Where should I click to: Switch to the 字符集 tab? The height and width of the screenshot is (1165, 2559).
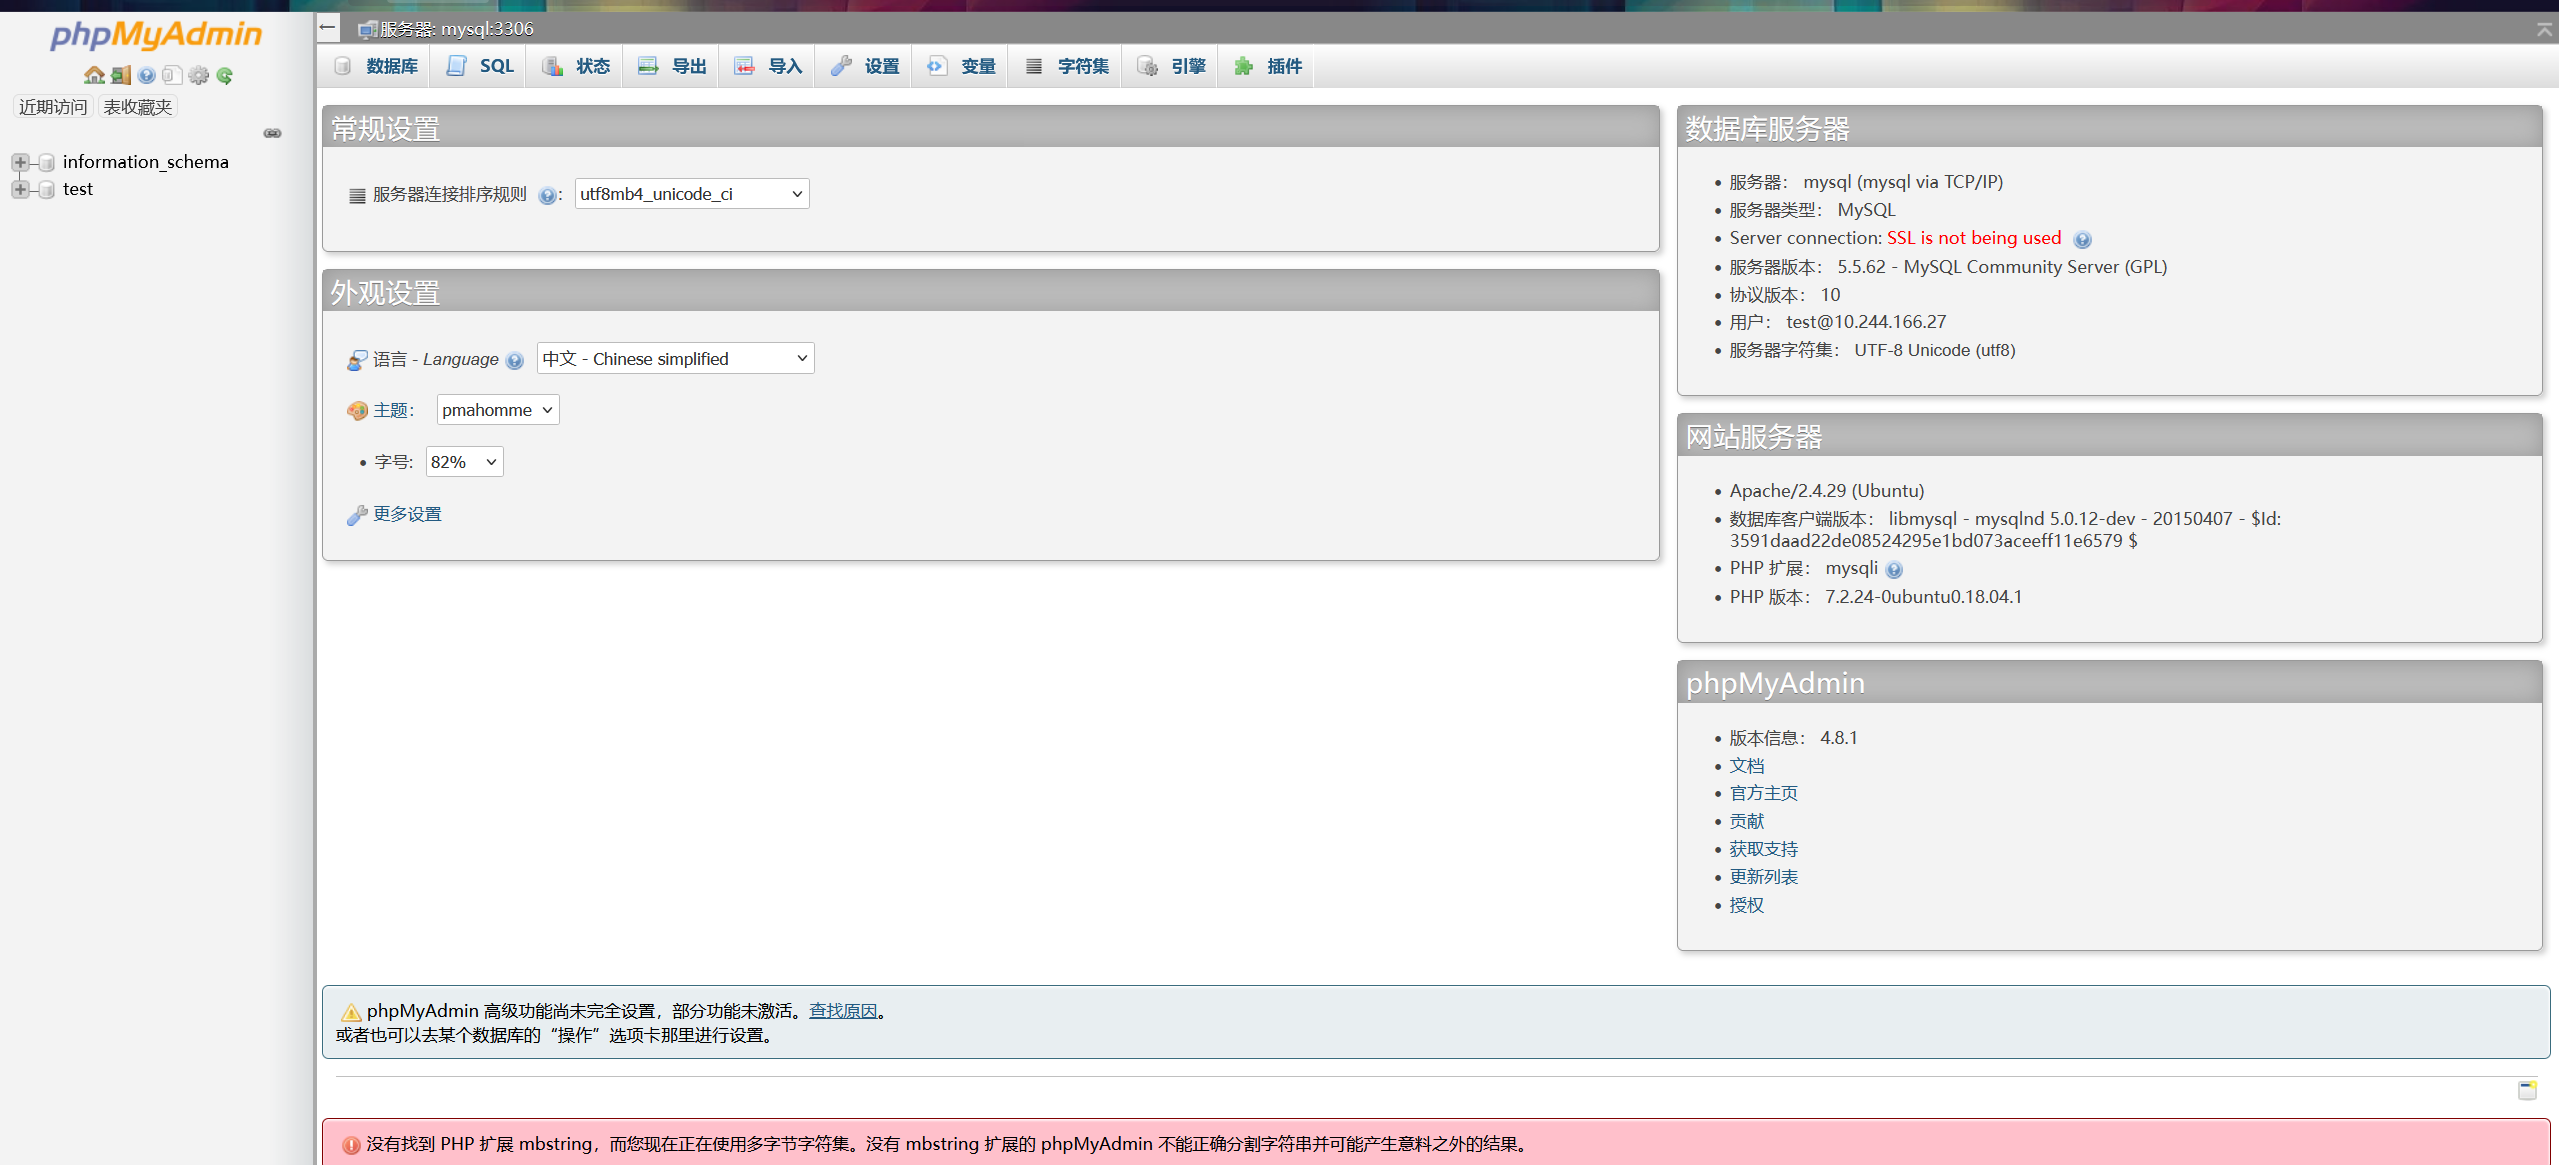coord(1066,66)
